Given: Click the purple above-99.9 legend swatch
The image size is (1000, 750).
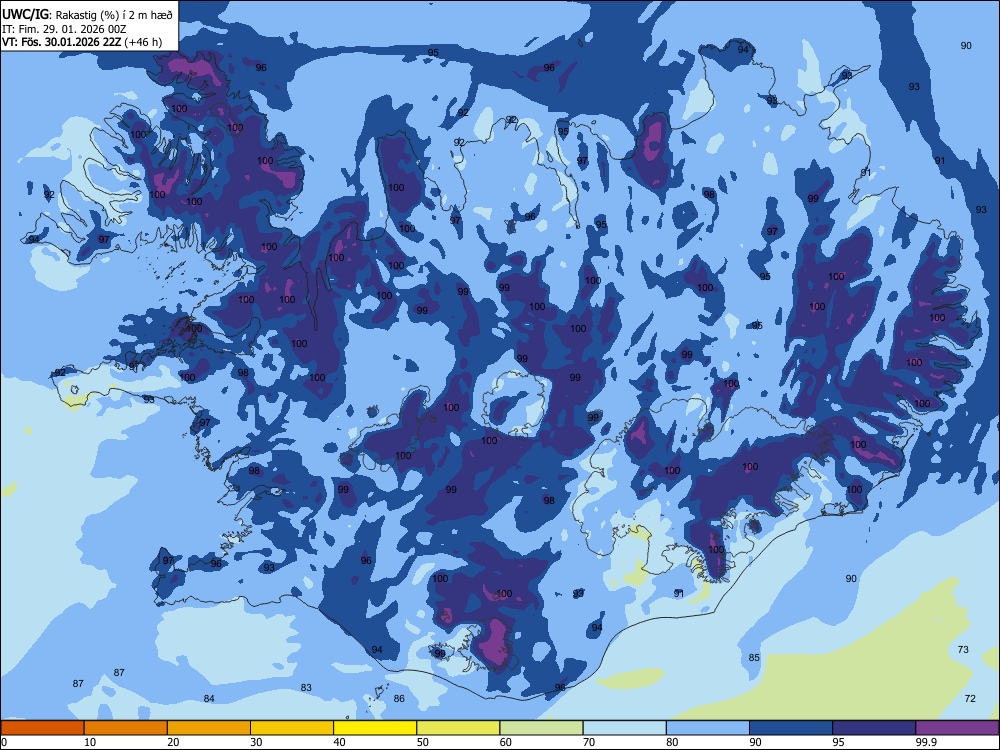Looking at the screenshot, I should tap(957, 728).
